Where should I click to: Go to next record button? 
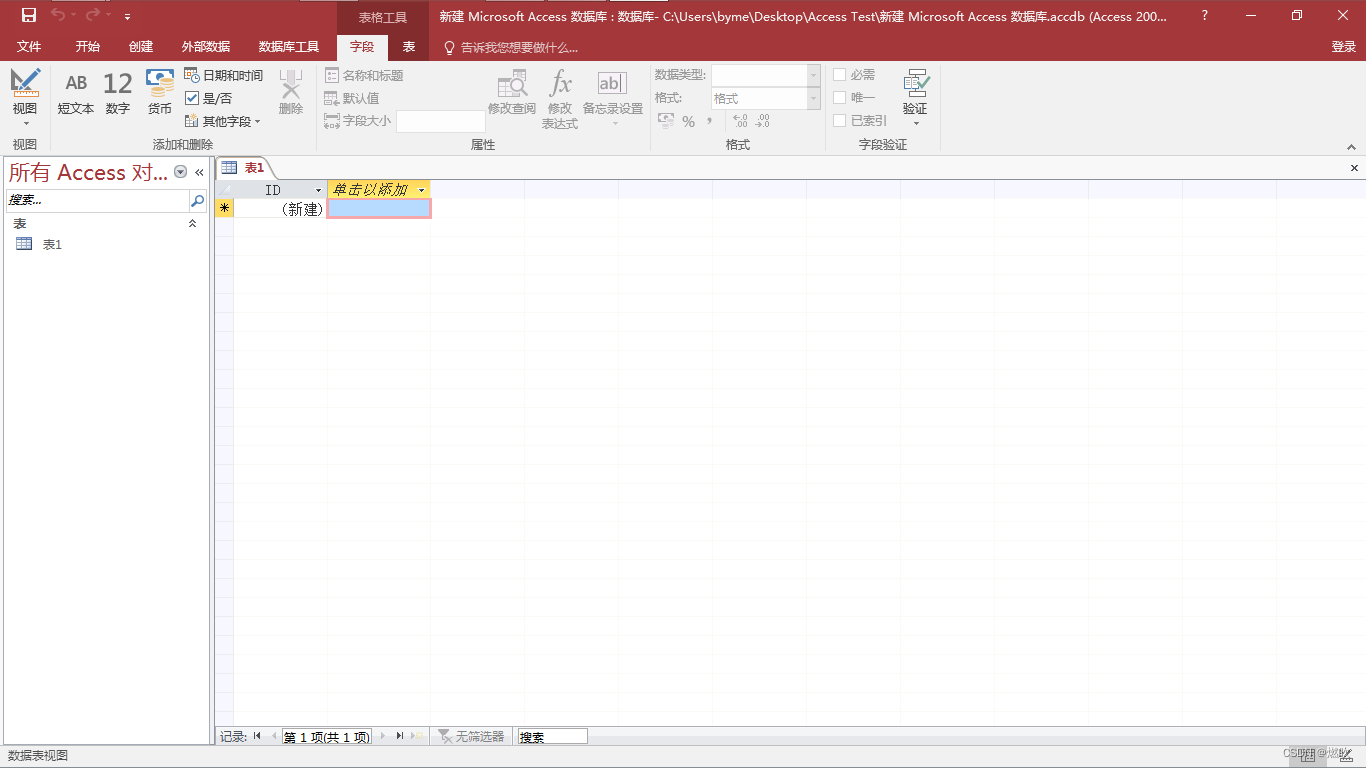[382, 736]
